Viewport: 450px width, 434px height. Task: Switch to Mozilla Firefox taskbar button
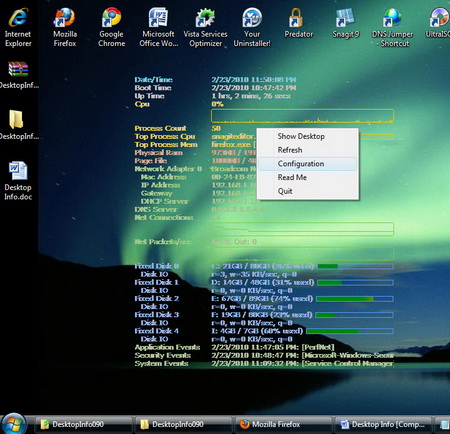282,424
